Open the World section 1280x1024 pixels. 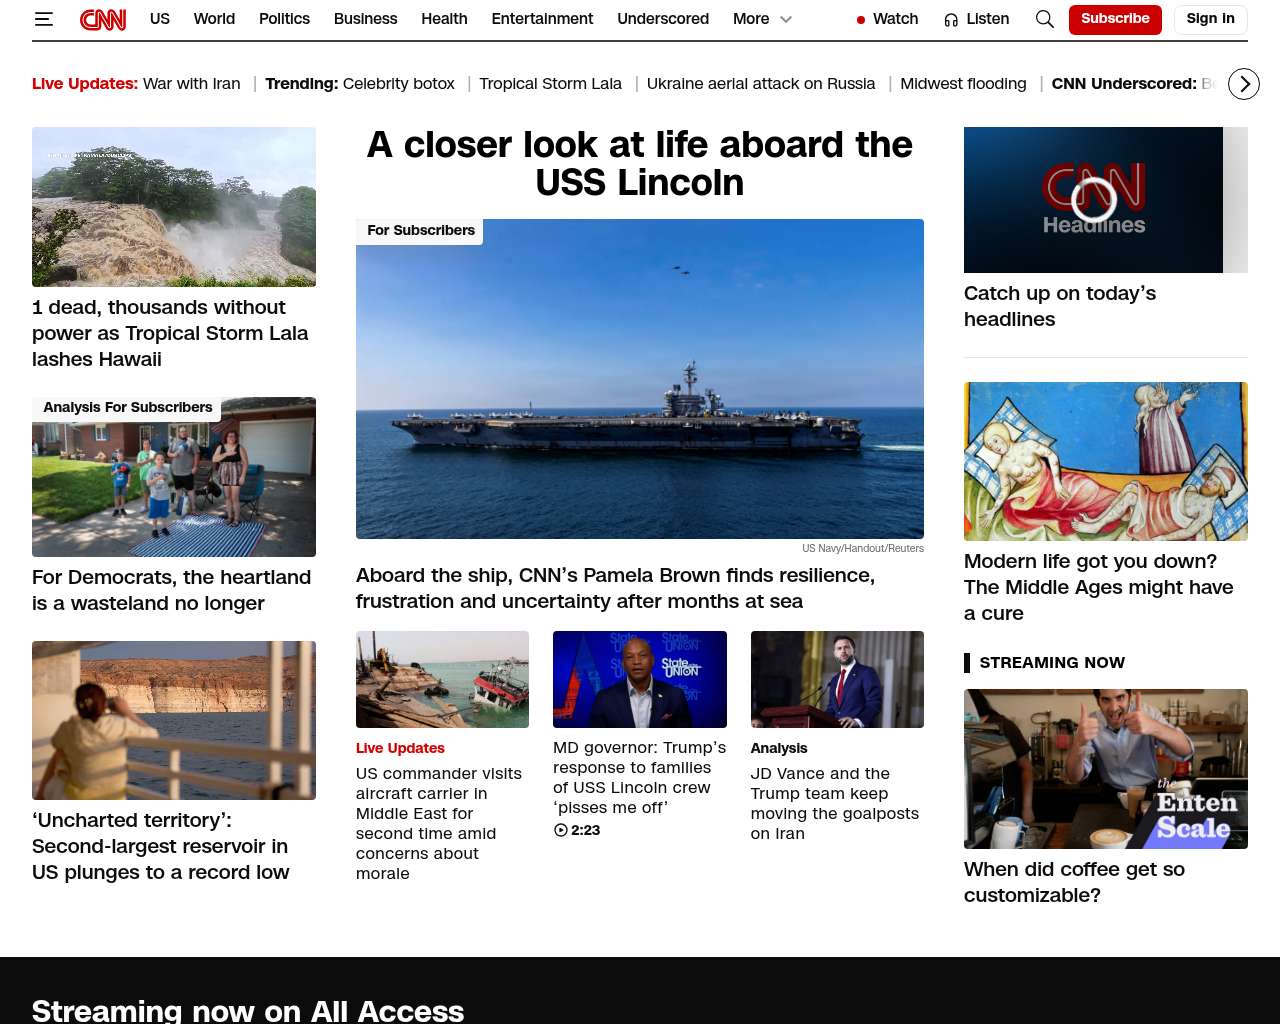click(x=214, y=19)
